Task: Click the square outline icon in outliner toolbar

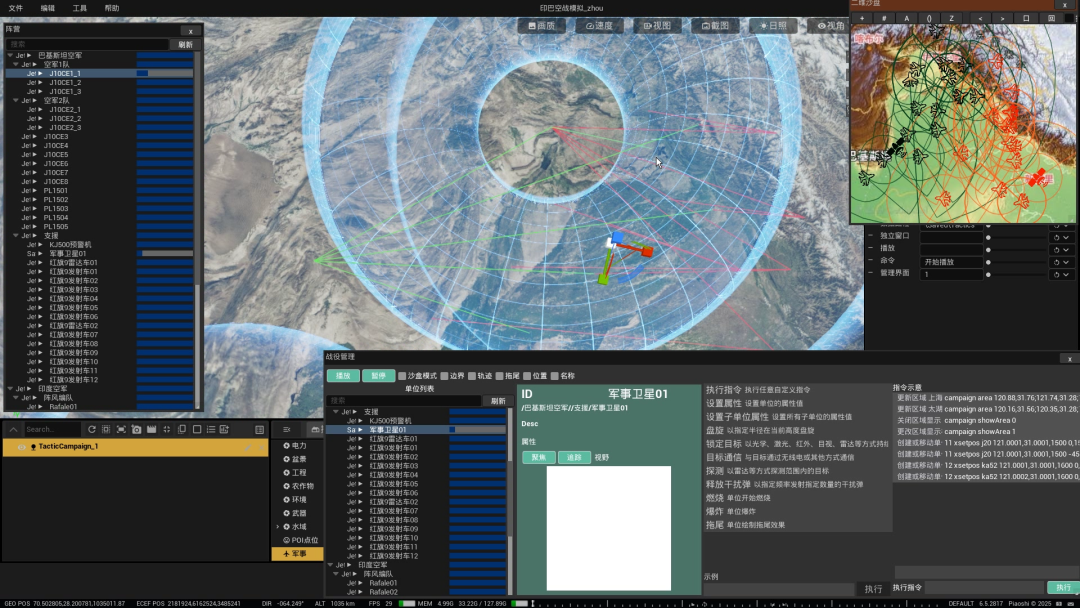Action: 197,429
